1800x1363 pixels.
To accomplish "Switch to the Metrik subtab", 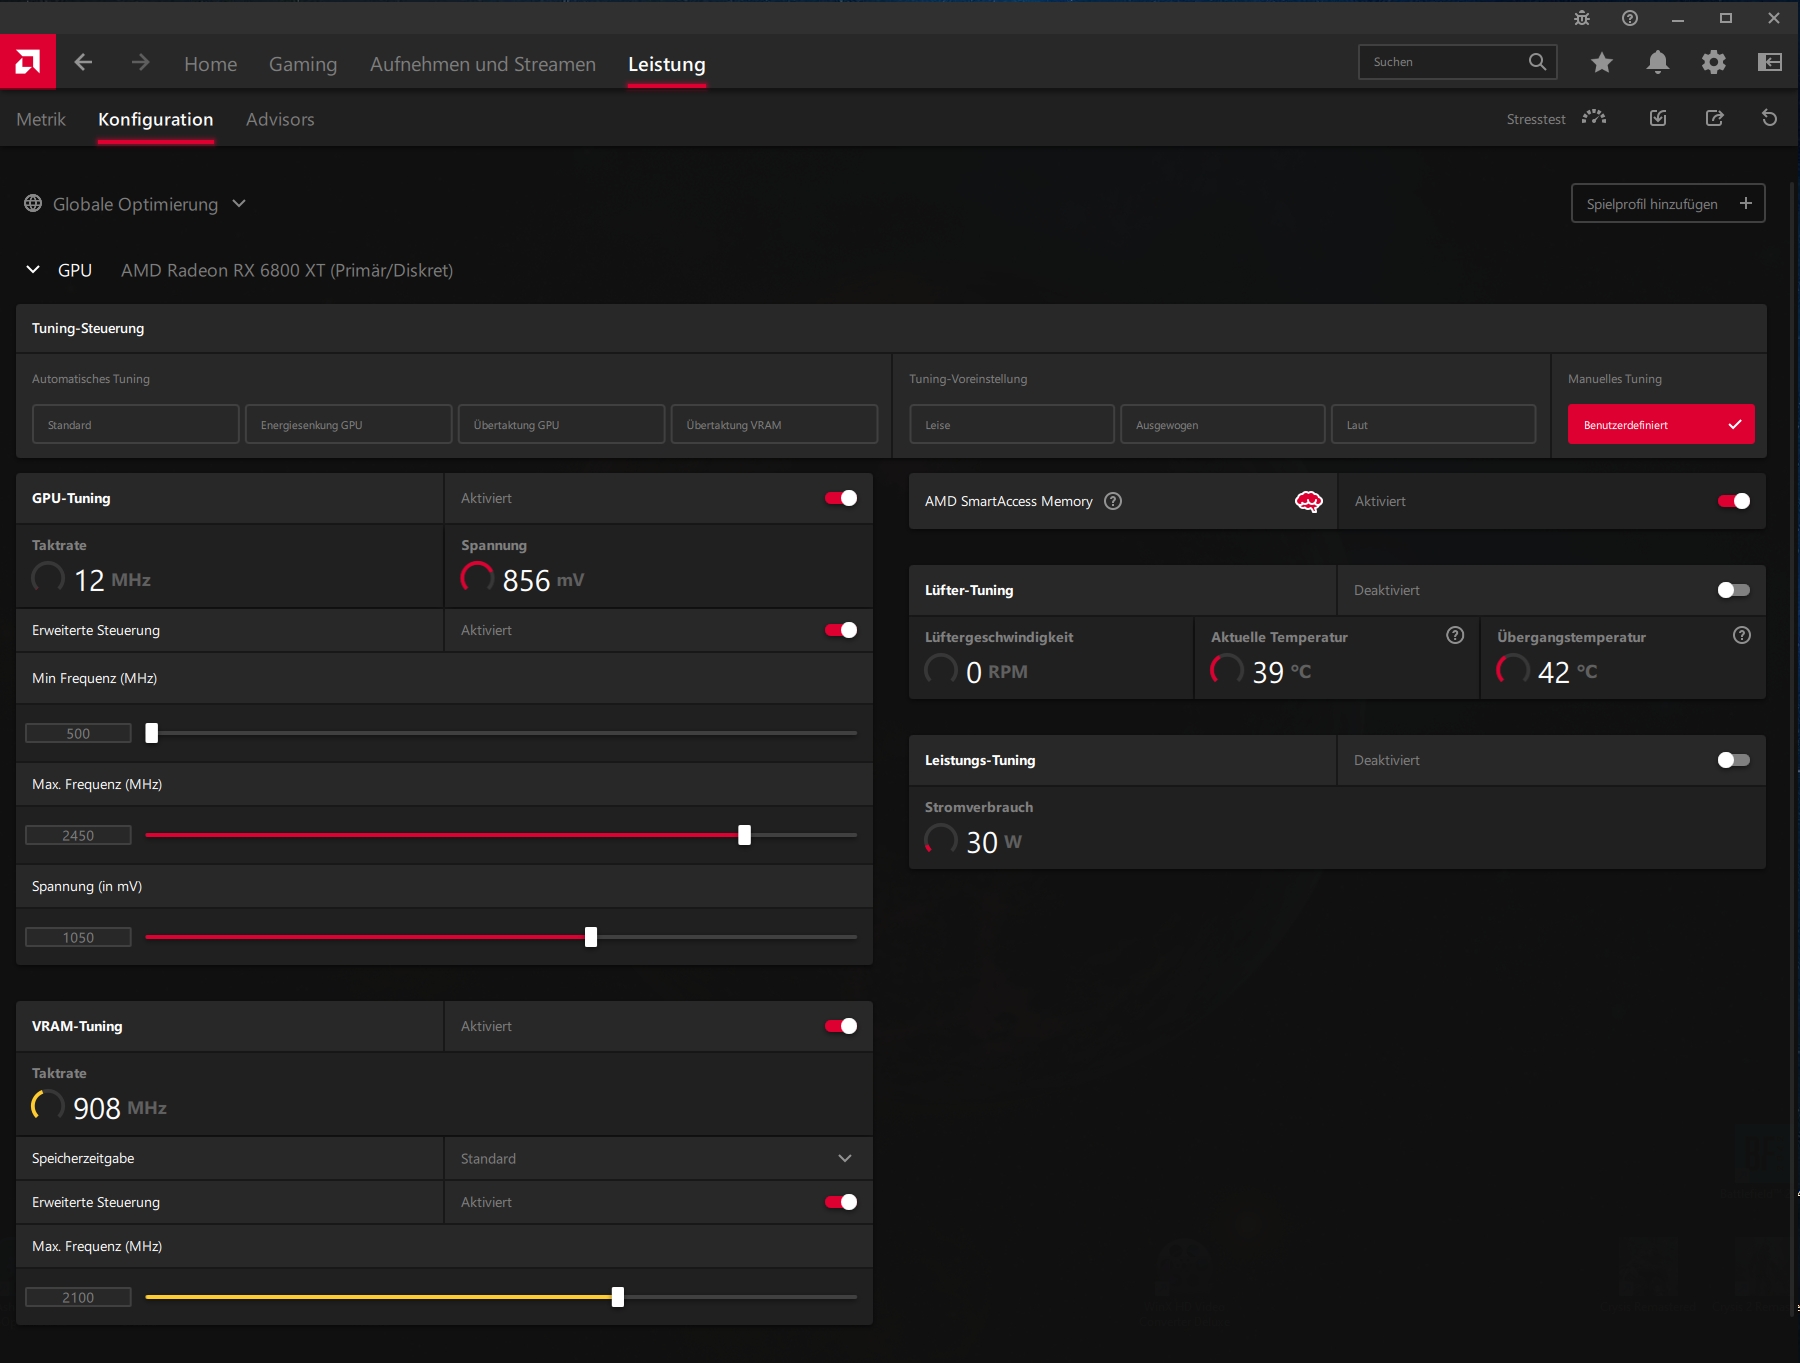I will click(x=41, y=119).
